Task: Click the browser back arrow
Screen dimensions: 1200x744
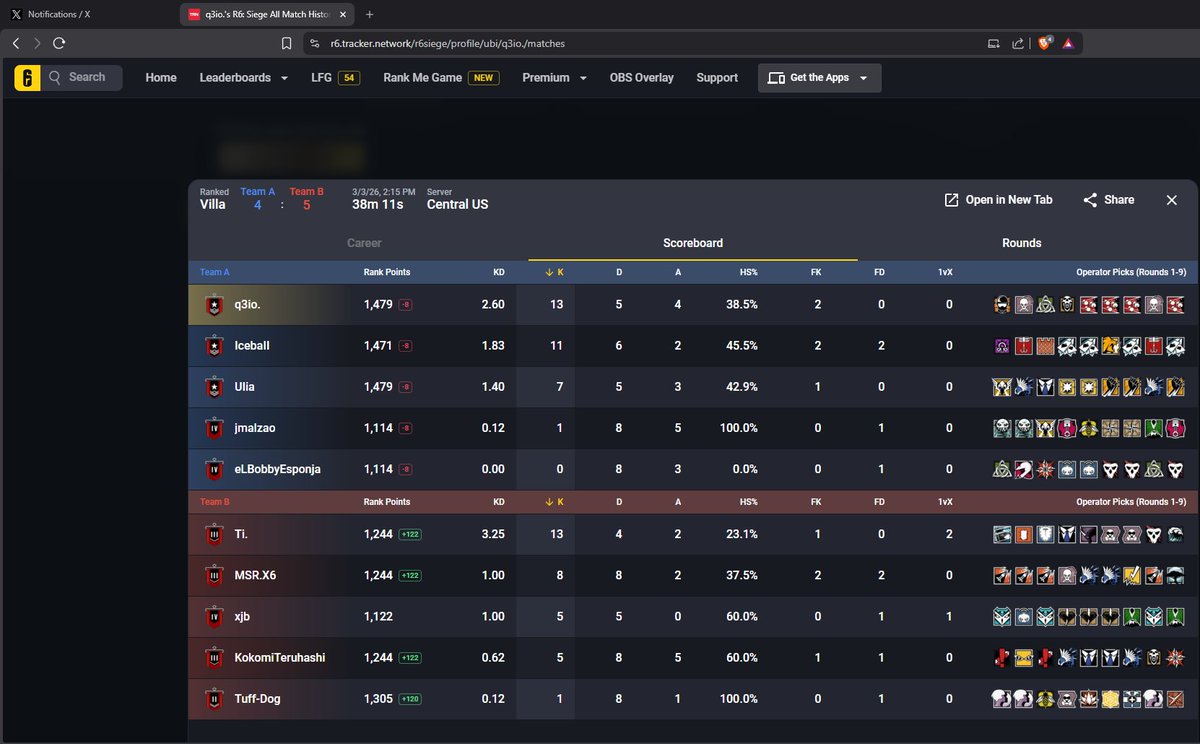Action: click(x=15, y=43)
